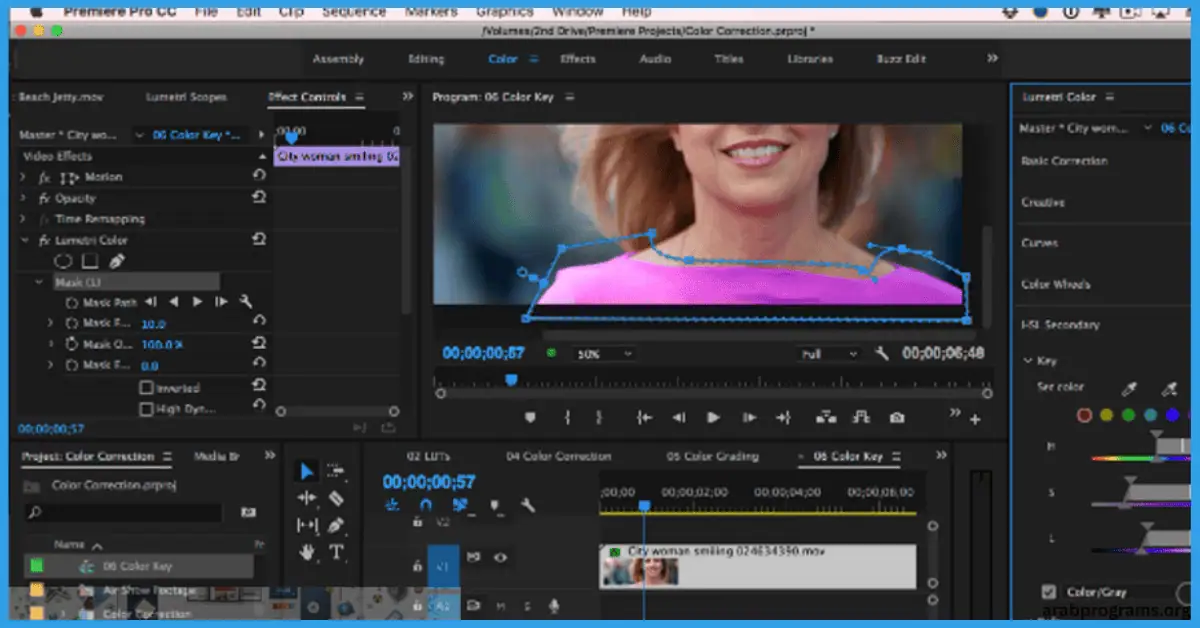Image resolution: width=1200 pixels, height=628 pixels.
Task: Select the Type tool
Action: pos(336,552)
